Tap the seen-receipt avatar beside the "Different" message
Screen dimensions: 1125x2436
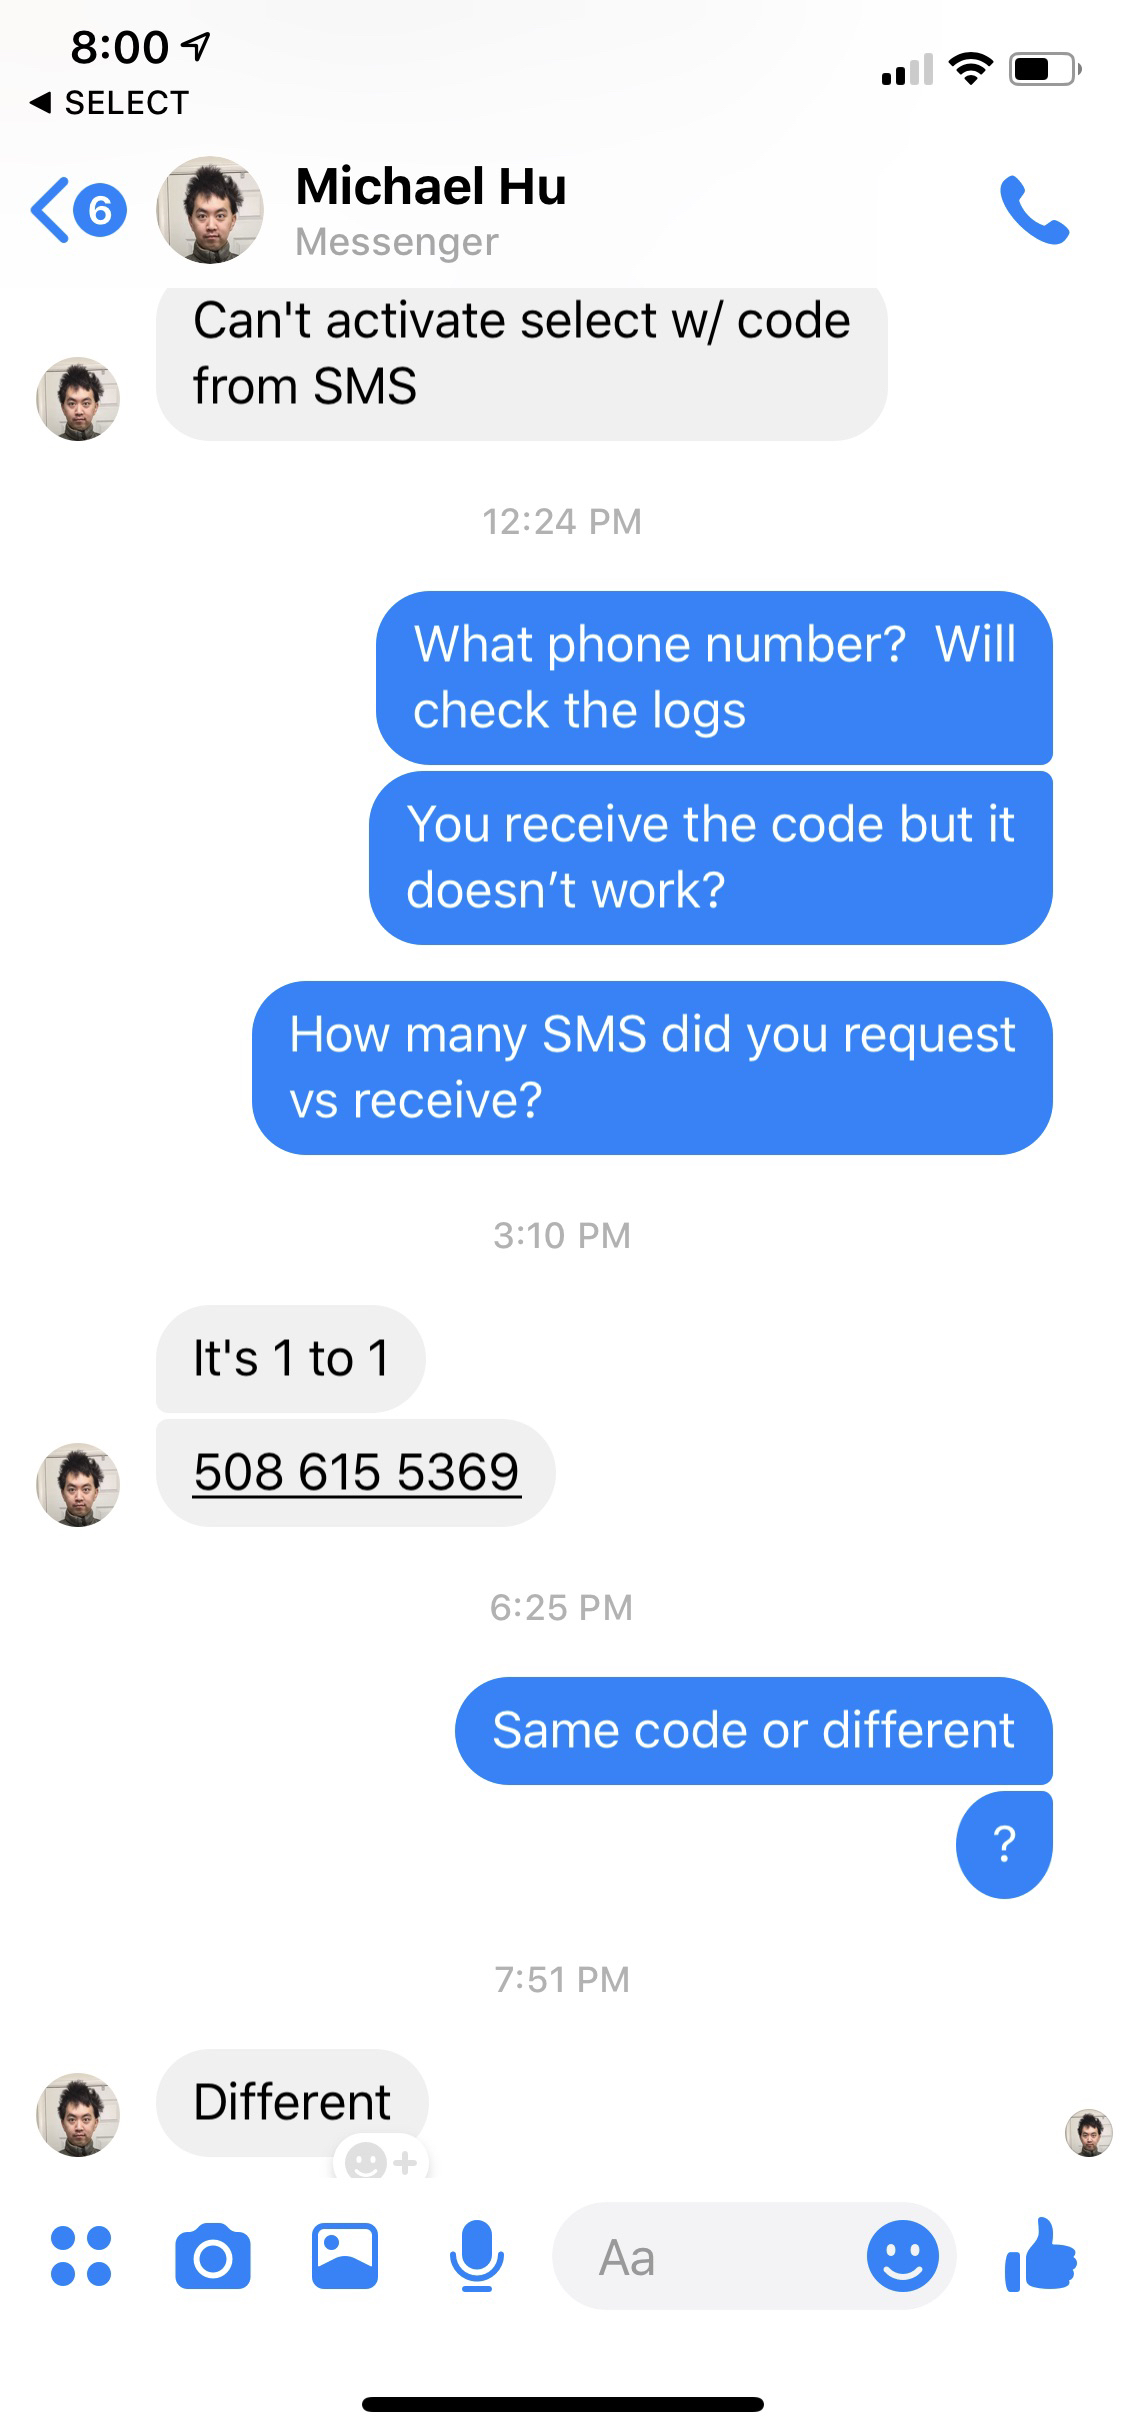[x=1089, y=2133]
